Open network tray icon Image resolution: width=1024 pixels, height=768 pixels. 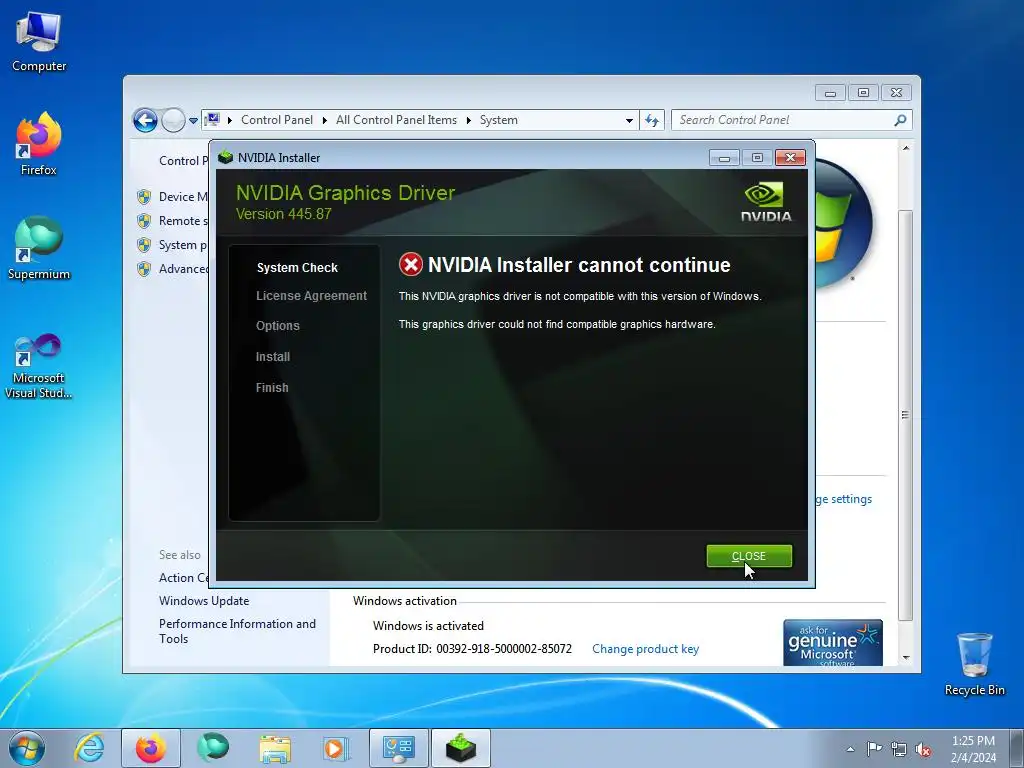coord(899,749)
